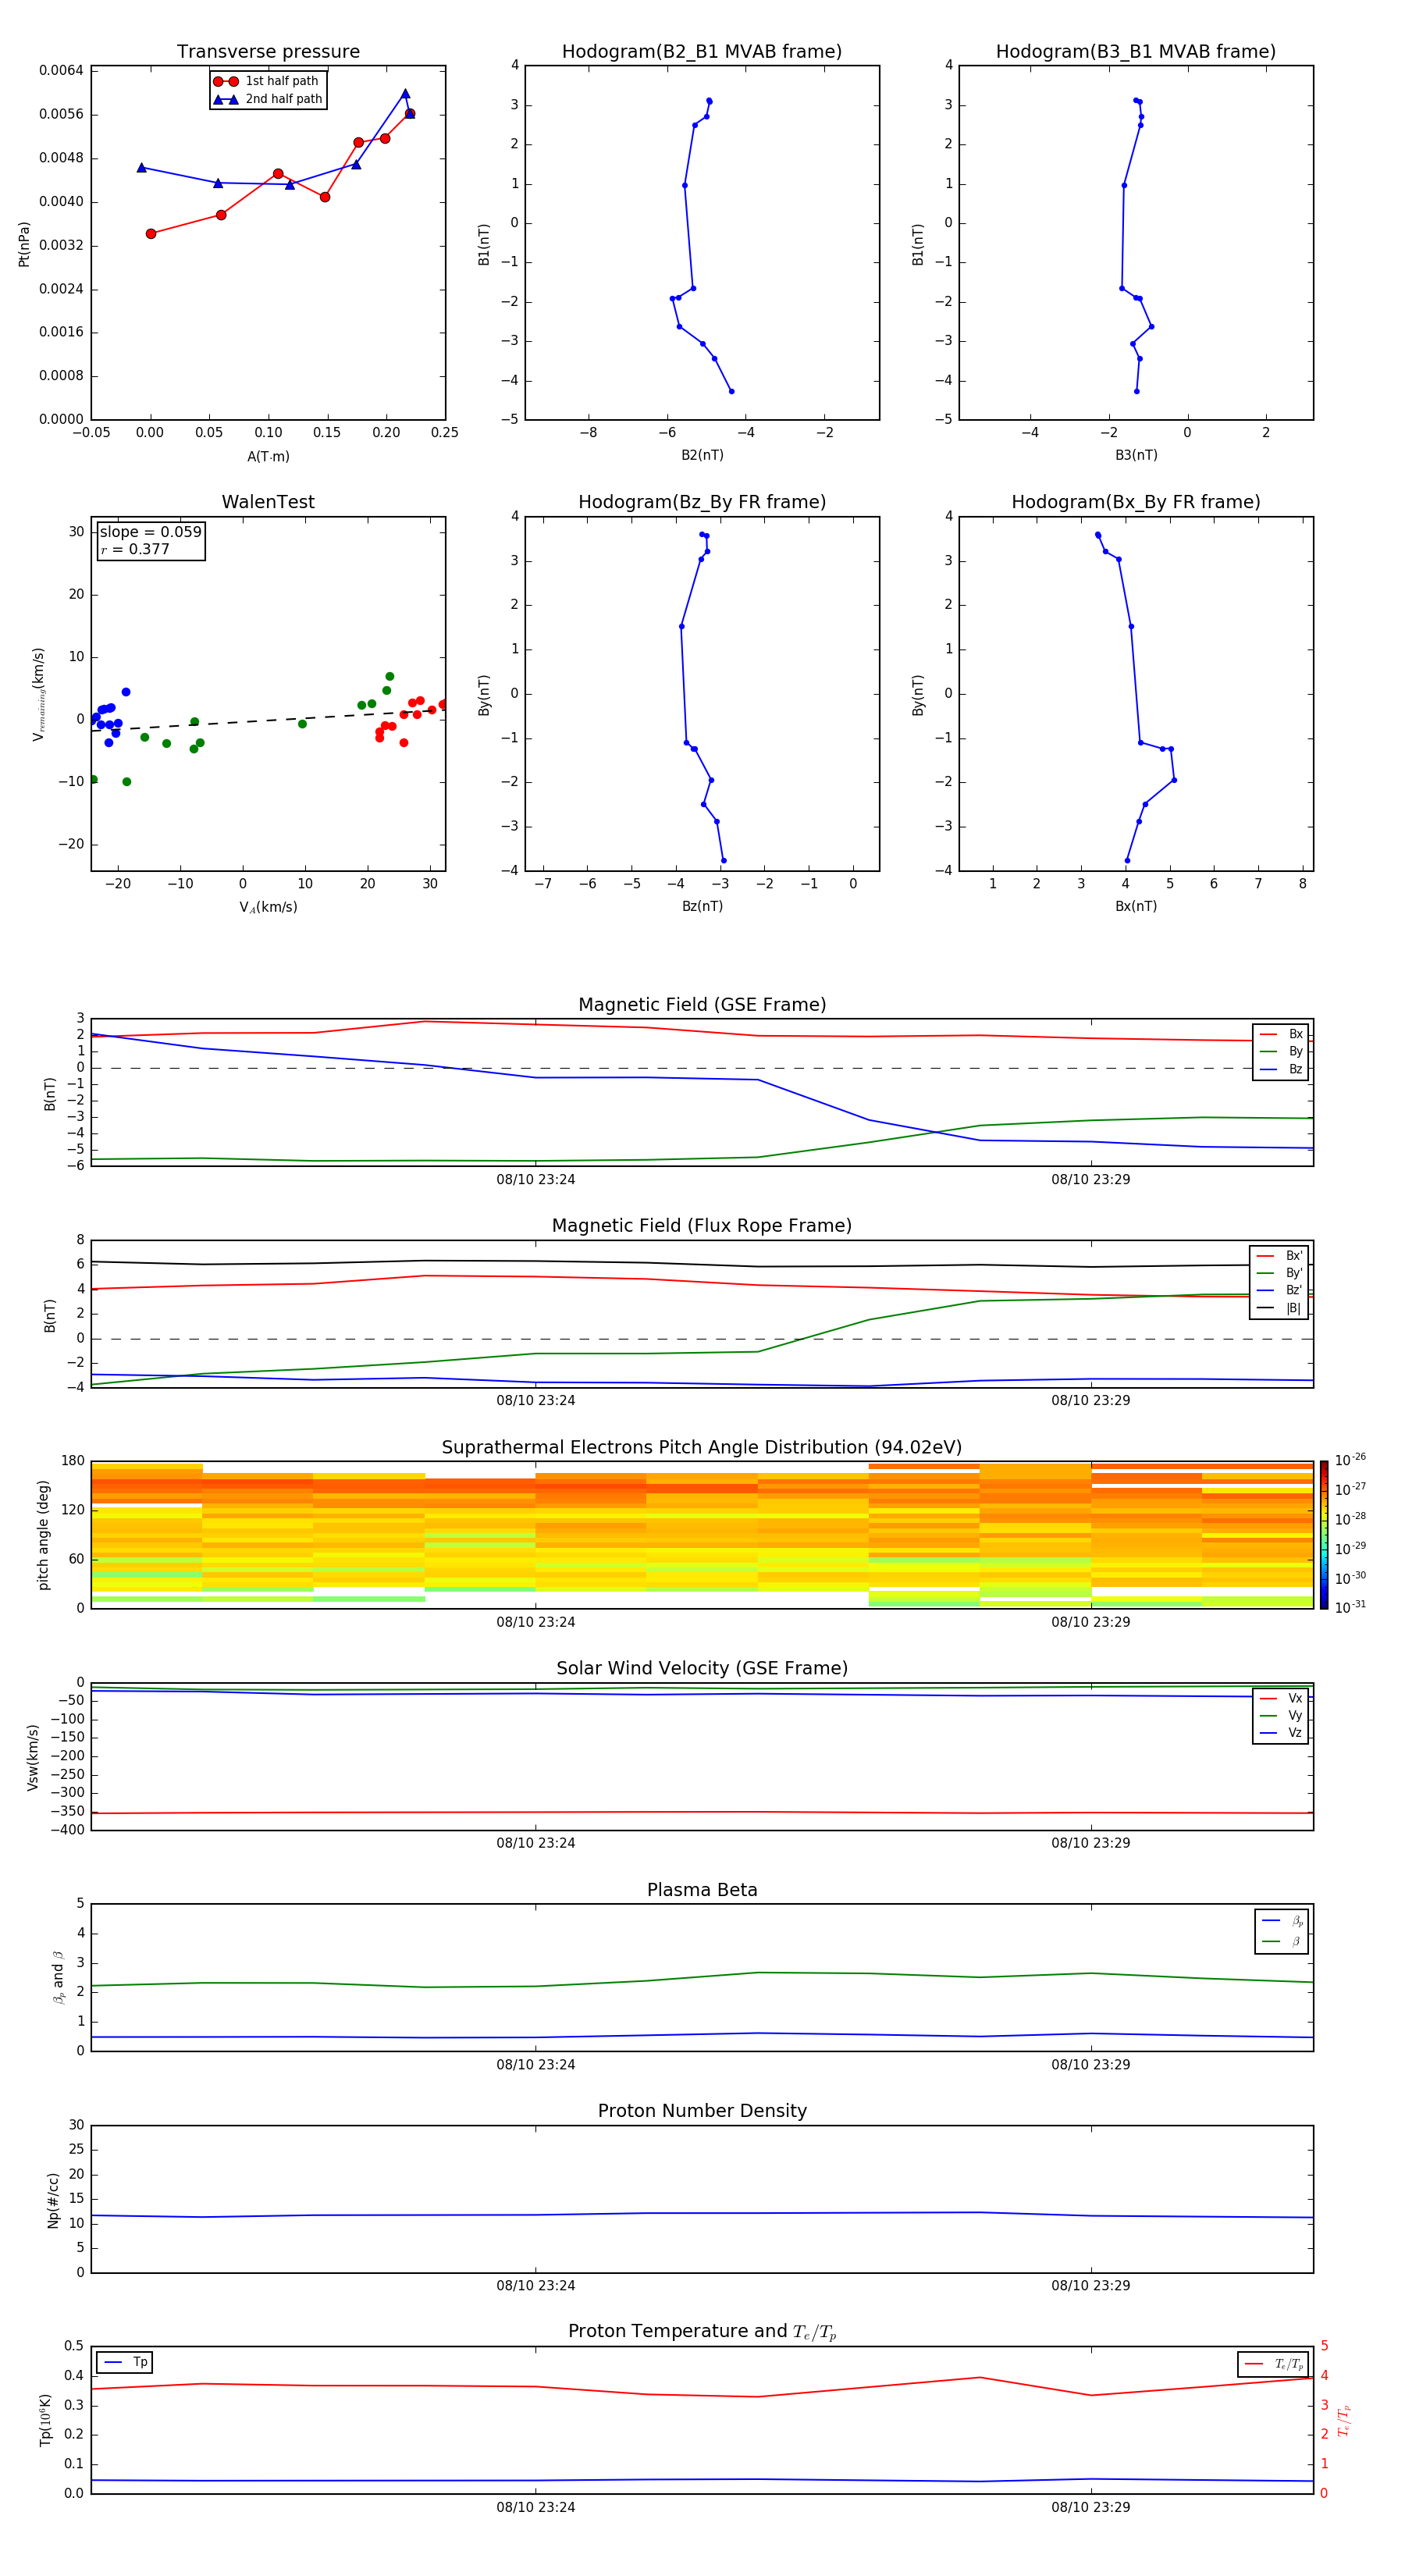Viewport: 1405px width, 2576px height.
Task: Click the pitch angle color bar
Action: tap(1324, 1535)
